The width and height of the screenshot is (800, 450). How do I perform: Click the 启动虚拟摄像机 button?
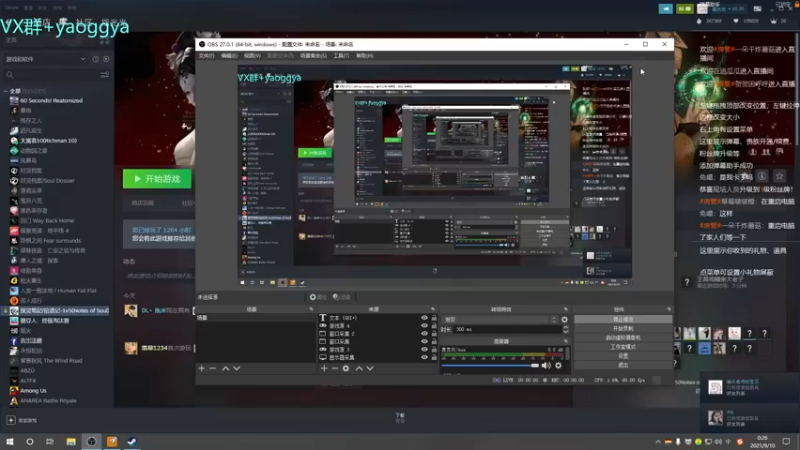coord(623,338)
